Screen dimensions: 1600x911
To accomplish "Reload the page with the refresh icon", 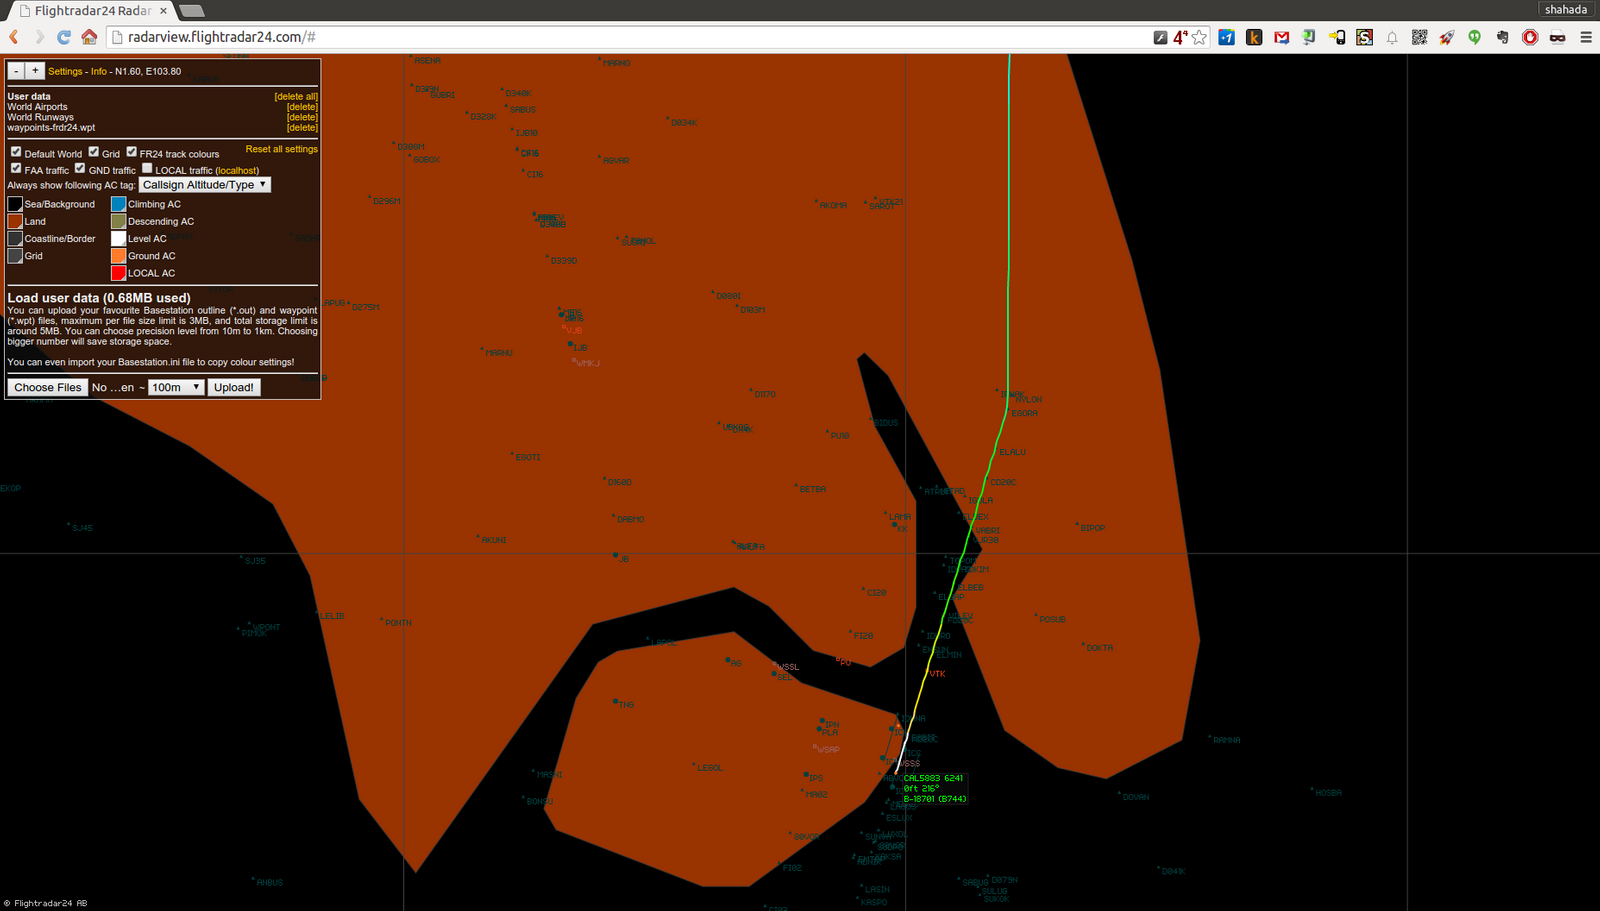I will 64,37.
